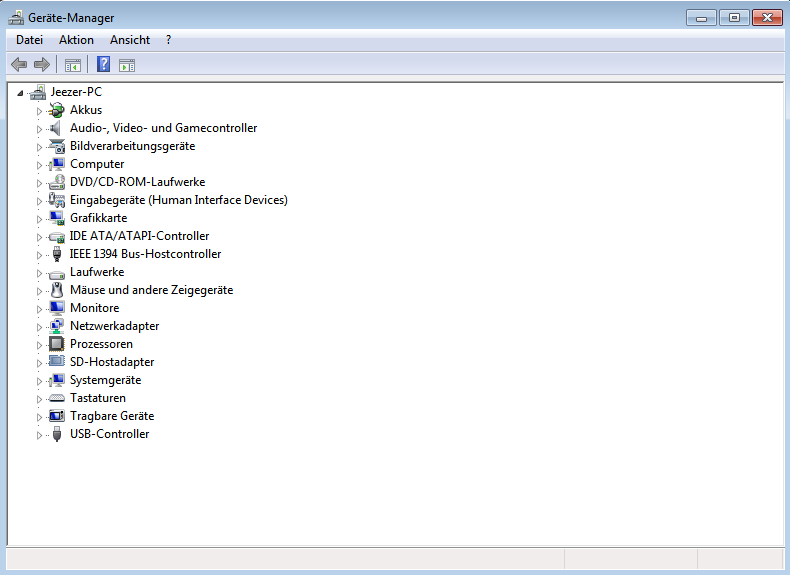
Task: Expand Audio-, Video- und Gamecontroller
Action: [x=39, y=129]
